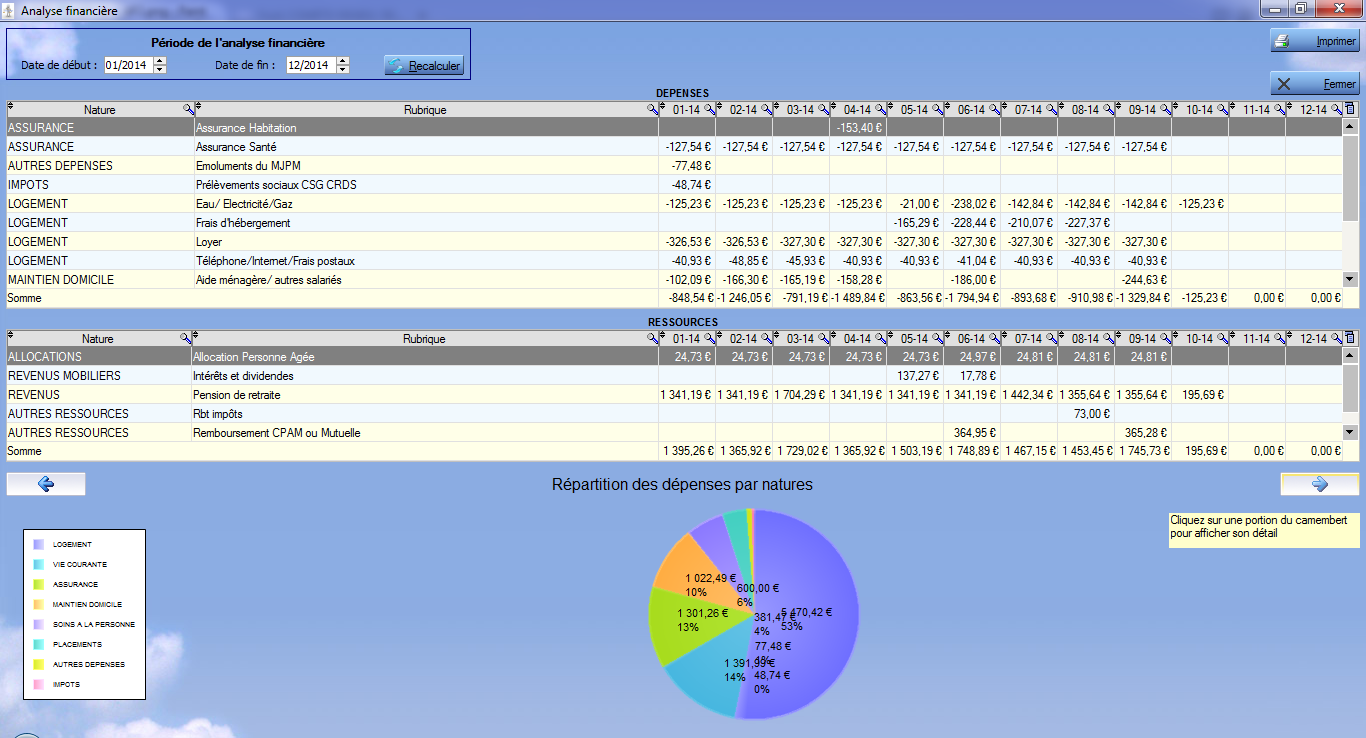
Task: Increase the Date de début value
Action: (160, 61)
